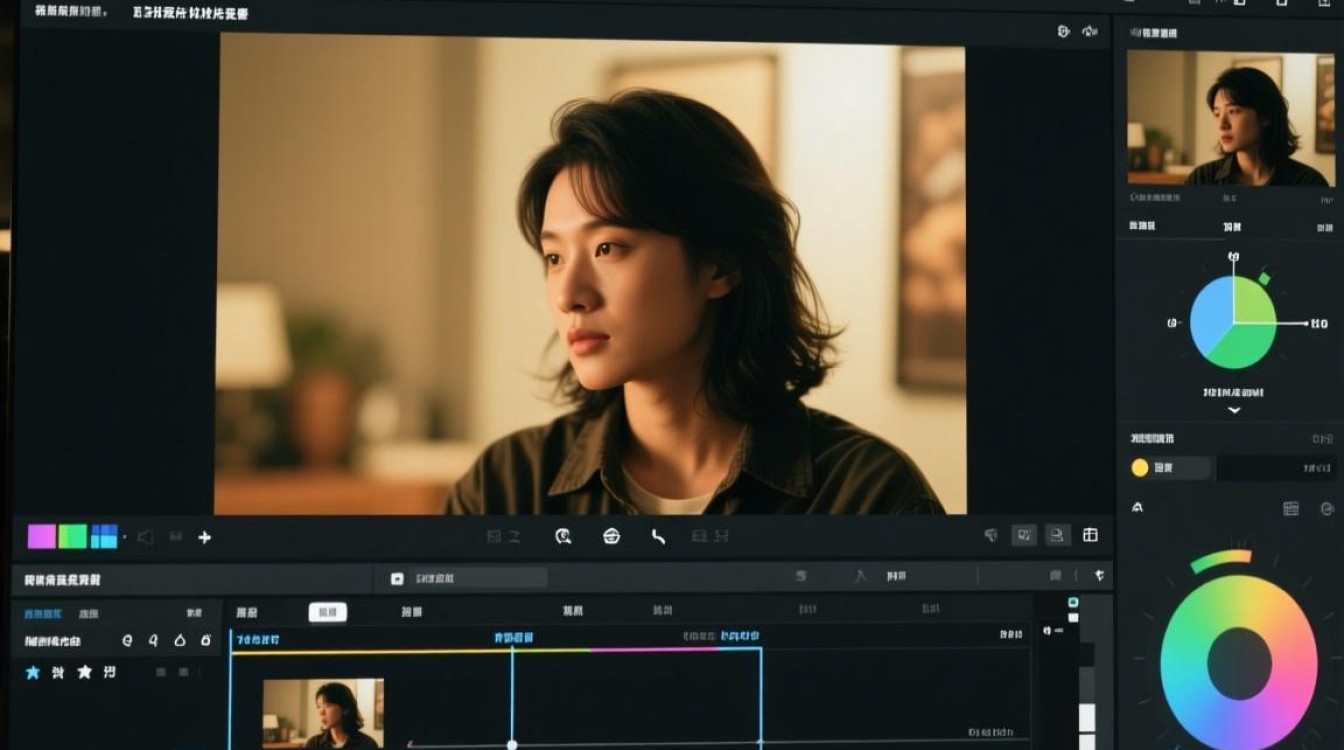The width and height of the screenshot is (1344, 750).
Task: Collapse the color wheel section via the down chevron
Action: 1234,409
